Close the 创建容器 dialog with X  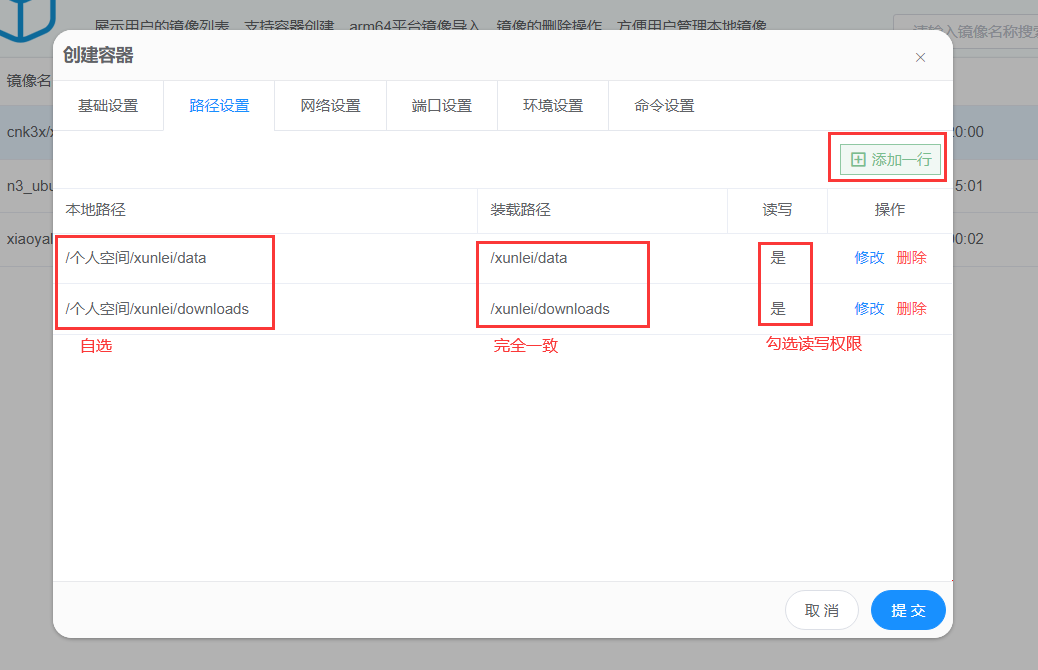tap(920, 58)
